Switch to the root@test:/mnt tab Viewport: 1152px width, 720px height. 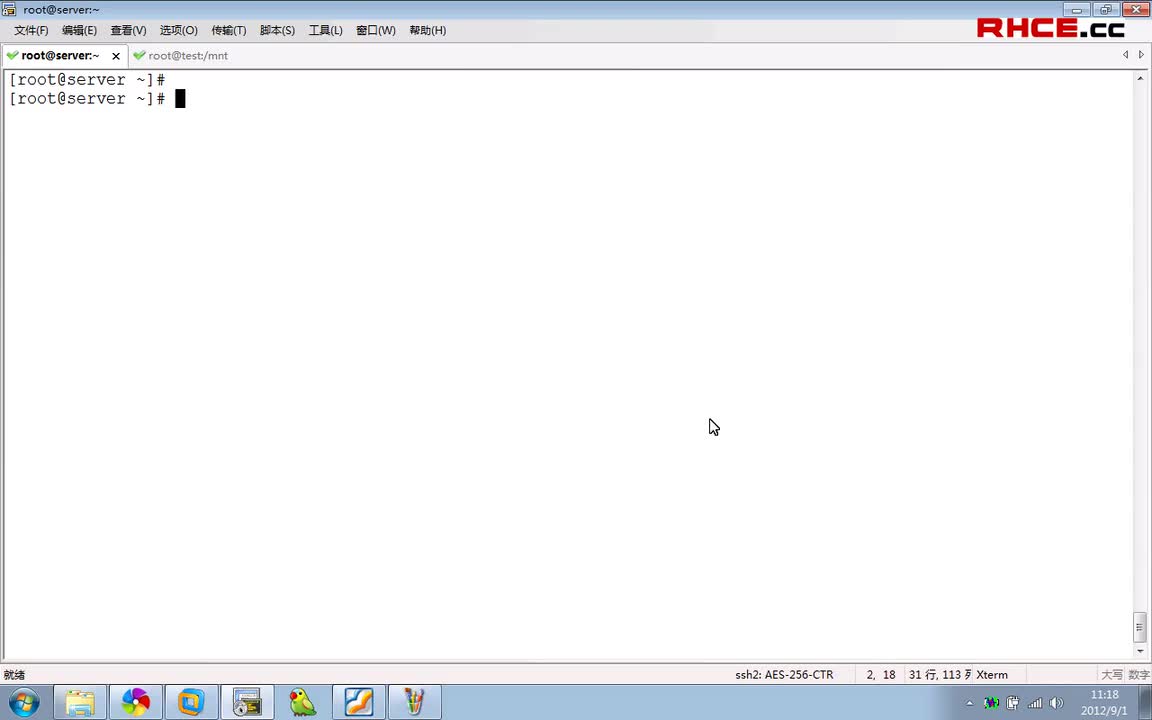click(x=187, y=56)
